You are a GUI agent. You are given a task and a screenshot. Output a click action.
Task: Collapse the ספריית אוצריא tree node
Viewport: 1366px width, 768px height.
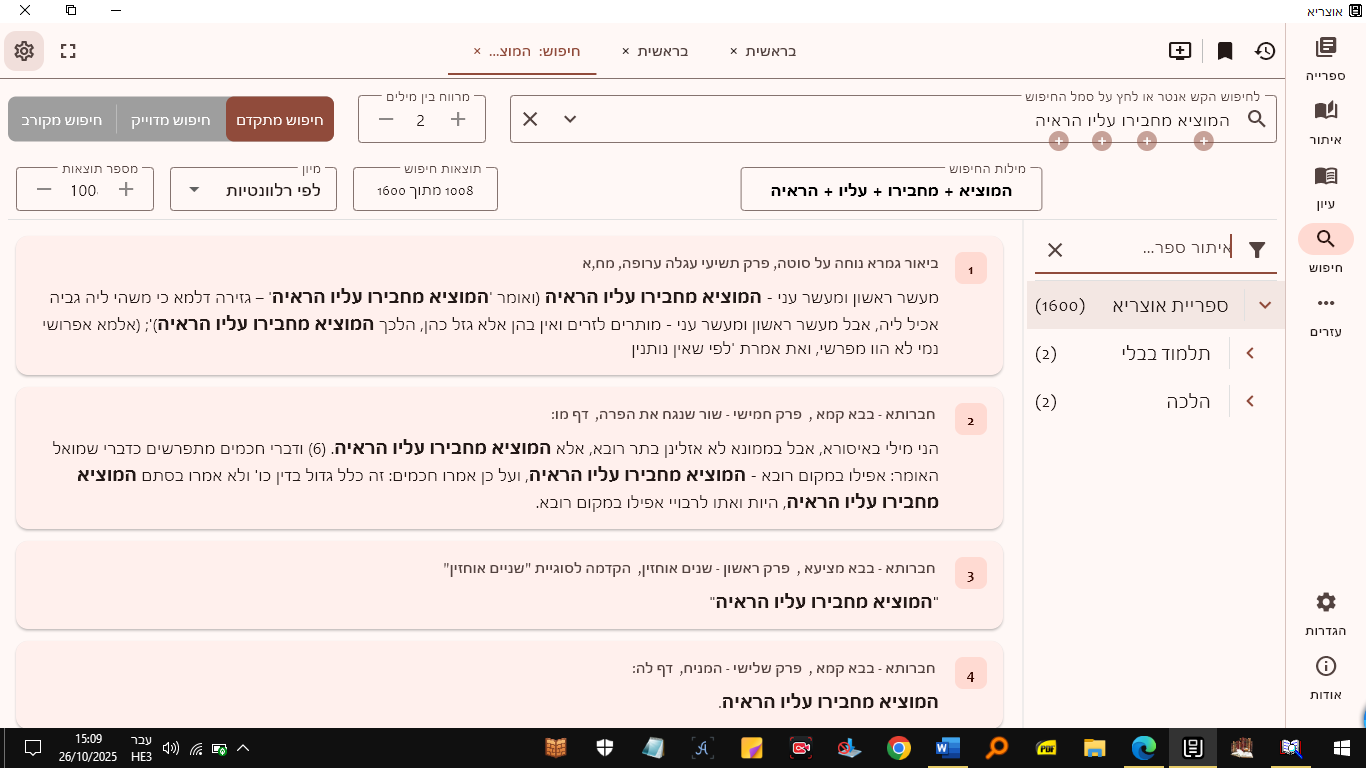coord(1265,305)
